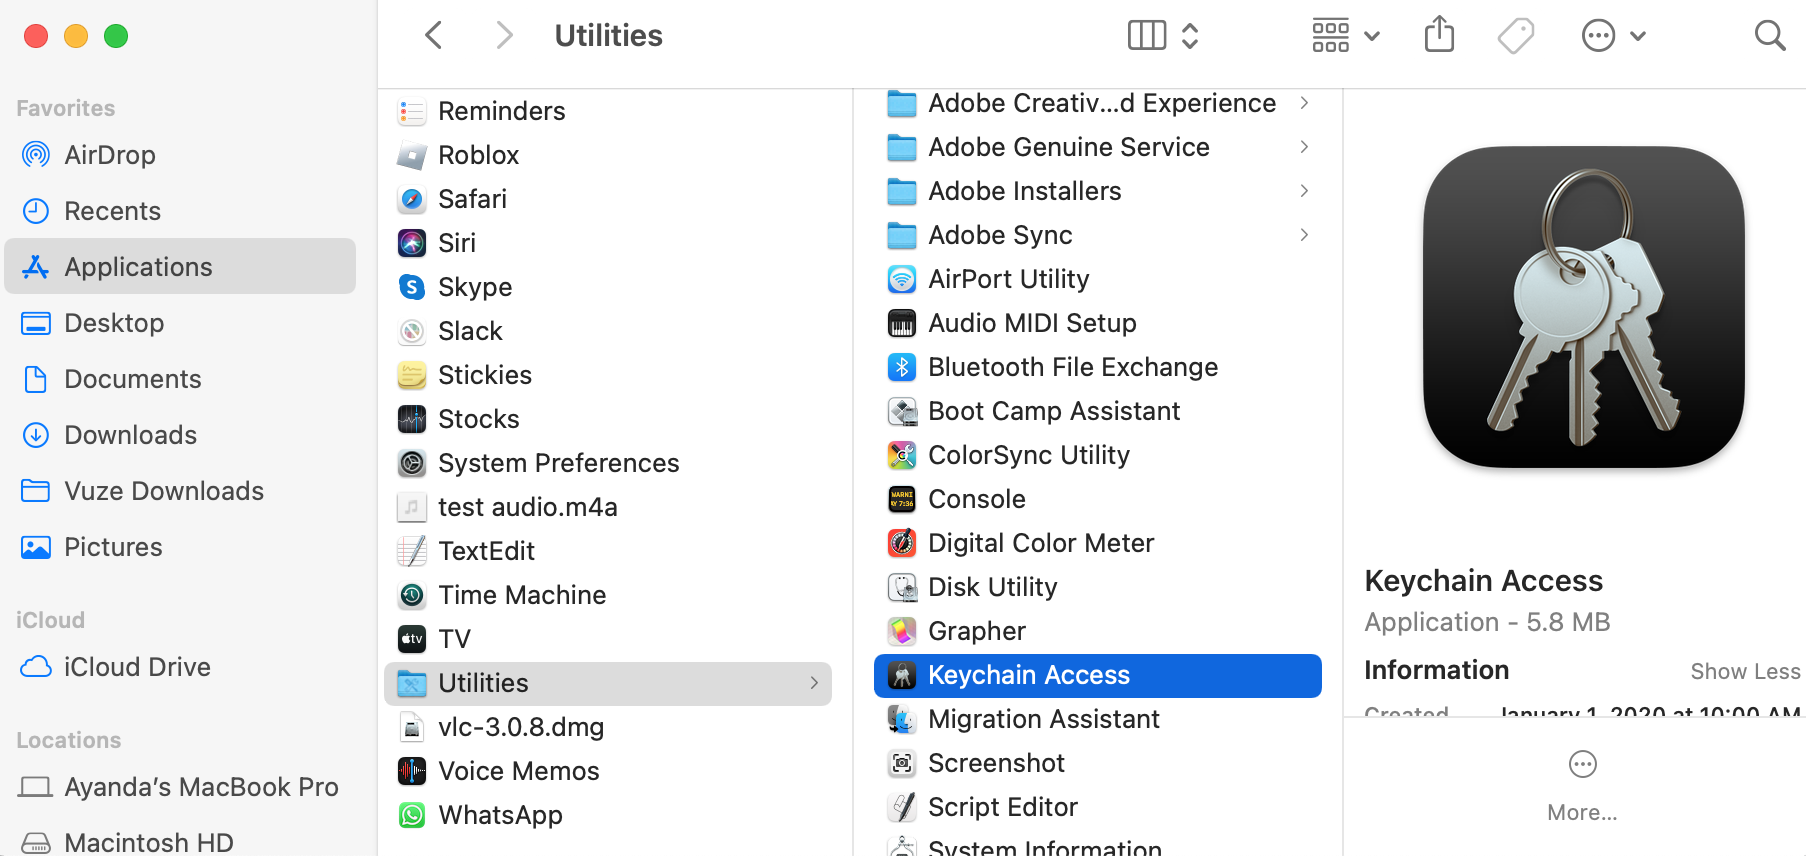This screenshot has width=1806, height=856.
Task: Expand the Utilities folder chevron
Action: (814, 683)
